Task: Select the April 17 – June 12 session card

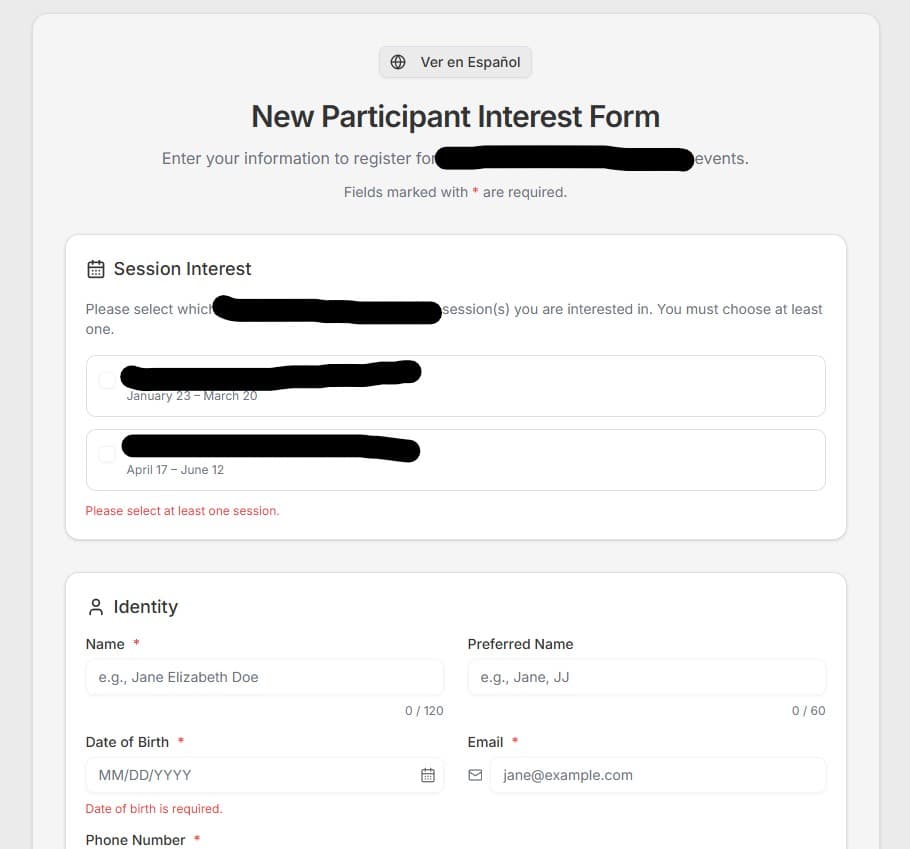Action: pos(455,459)
